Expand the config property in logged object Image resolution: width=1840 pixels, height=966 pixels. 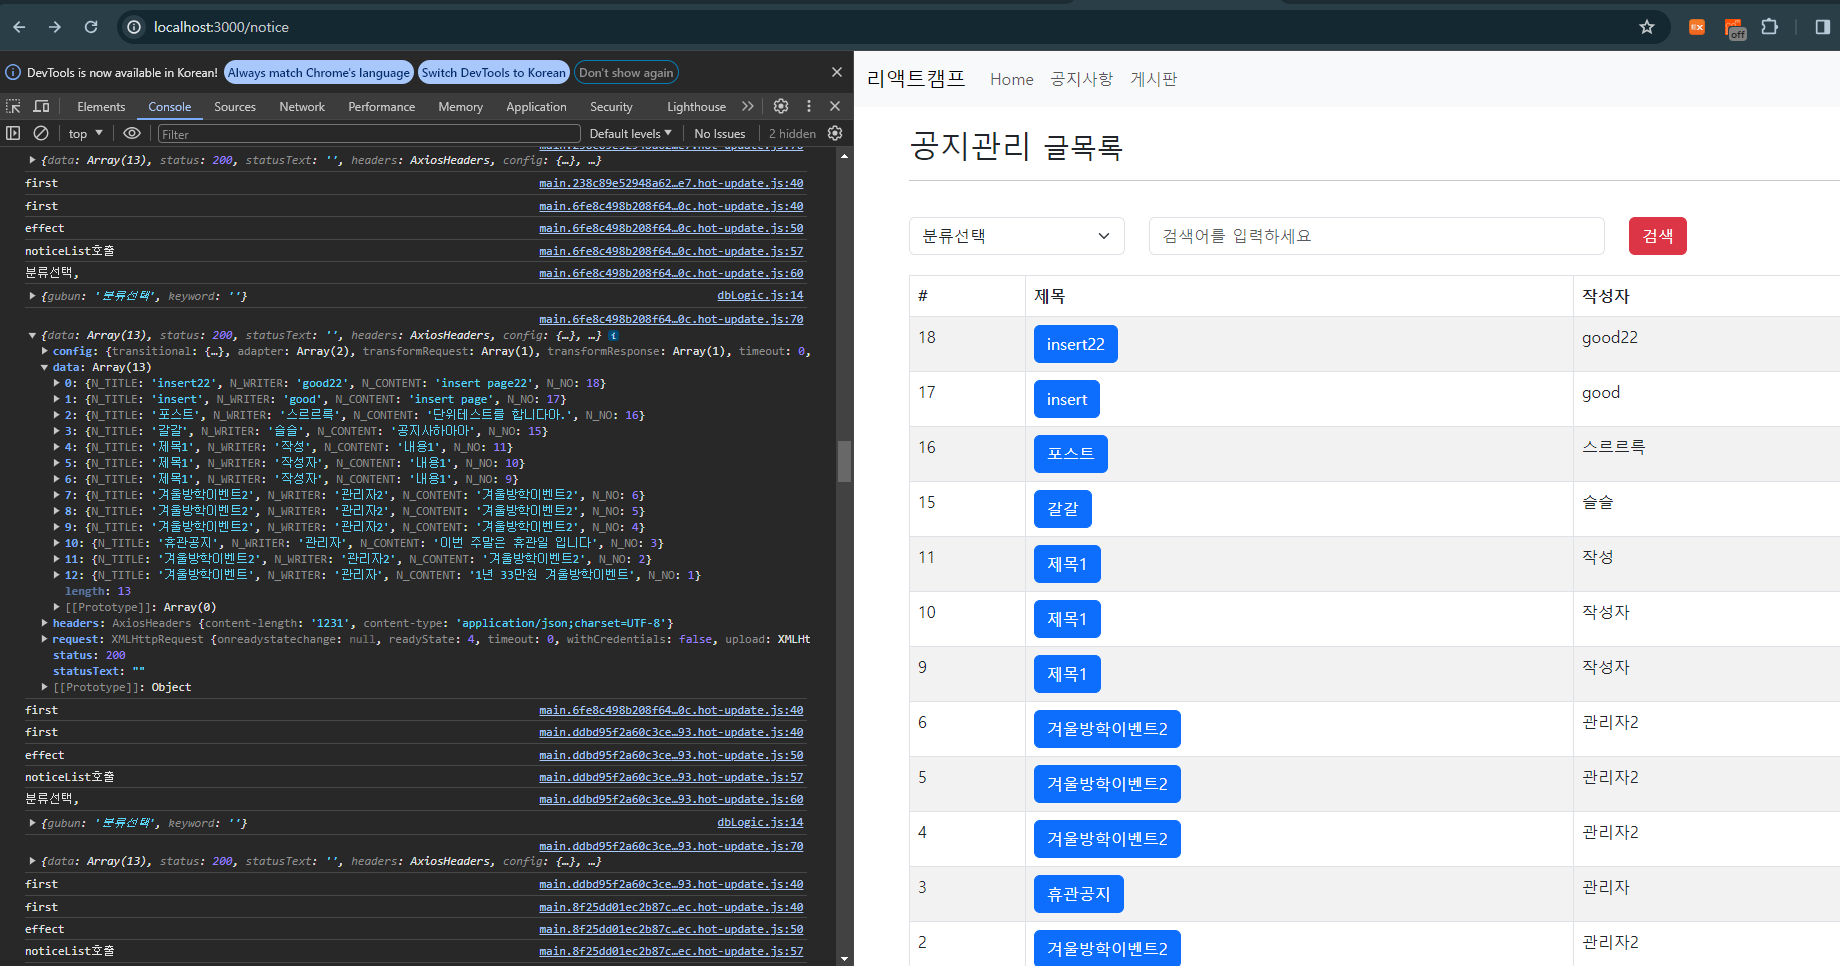pyautogui.click(x=45, y=352)
